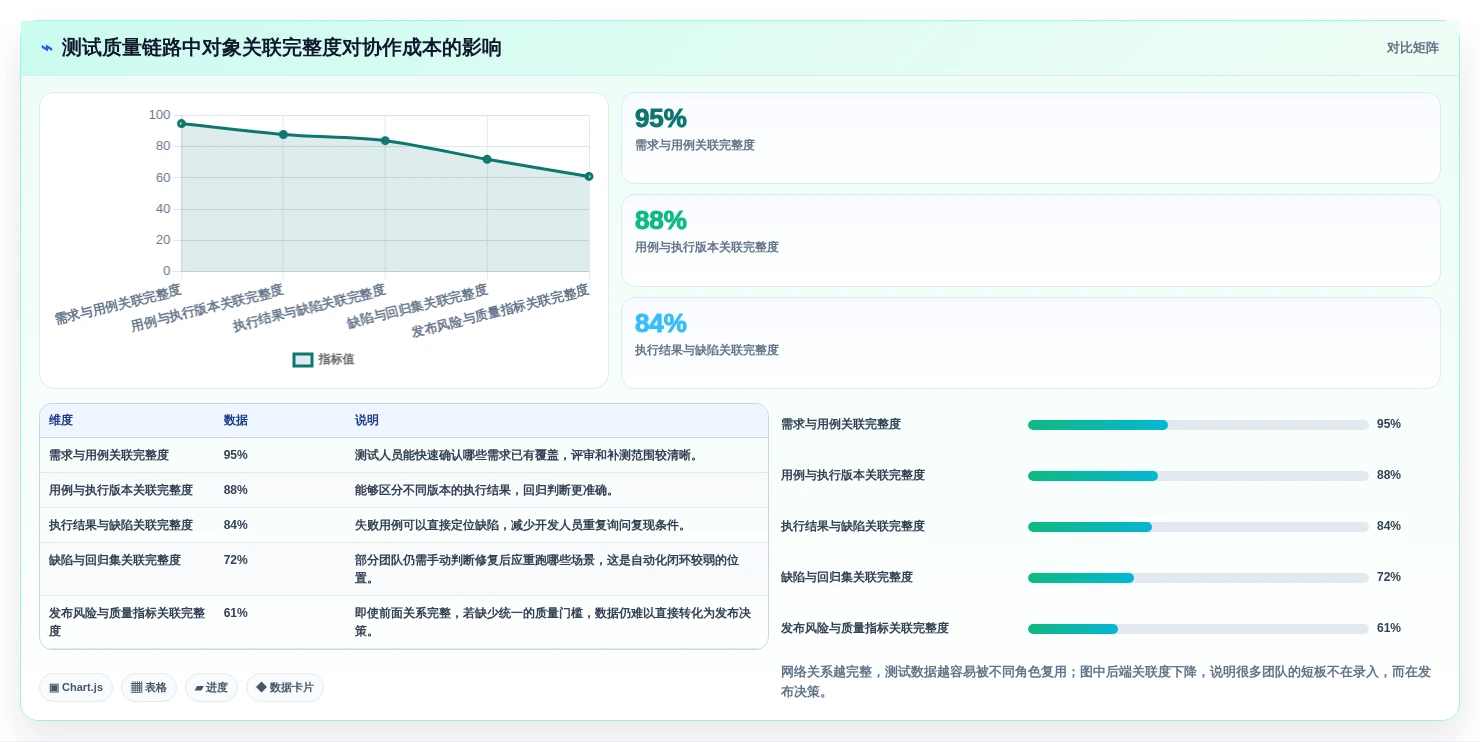
Task: Click the 72% value in the table
Action: click(236, 560)
